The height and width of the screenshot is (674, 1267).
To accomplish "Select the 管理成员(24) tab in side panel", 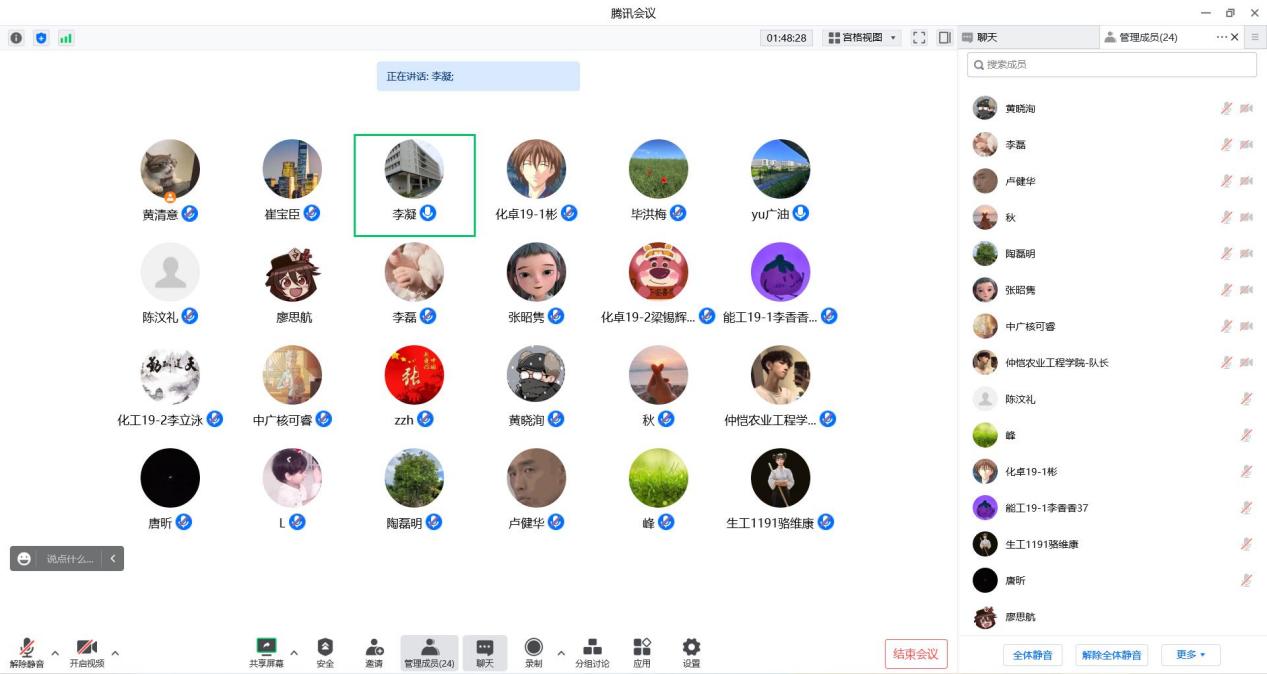I will [x=1154, y=37].
